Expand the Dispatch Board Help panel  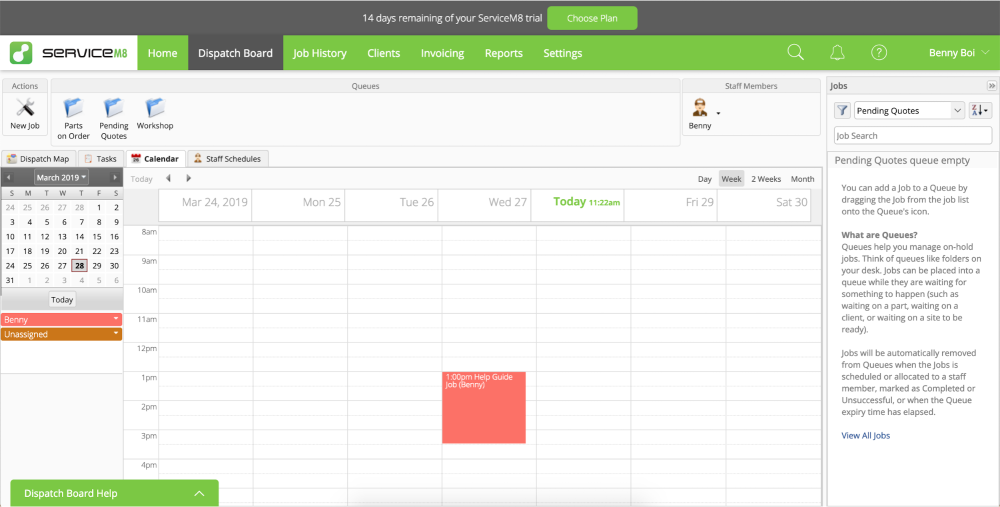(x=115, y=493)
